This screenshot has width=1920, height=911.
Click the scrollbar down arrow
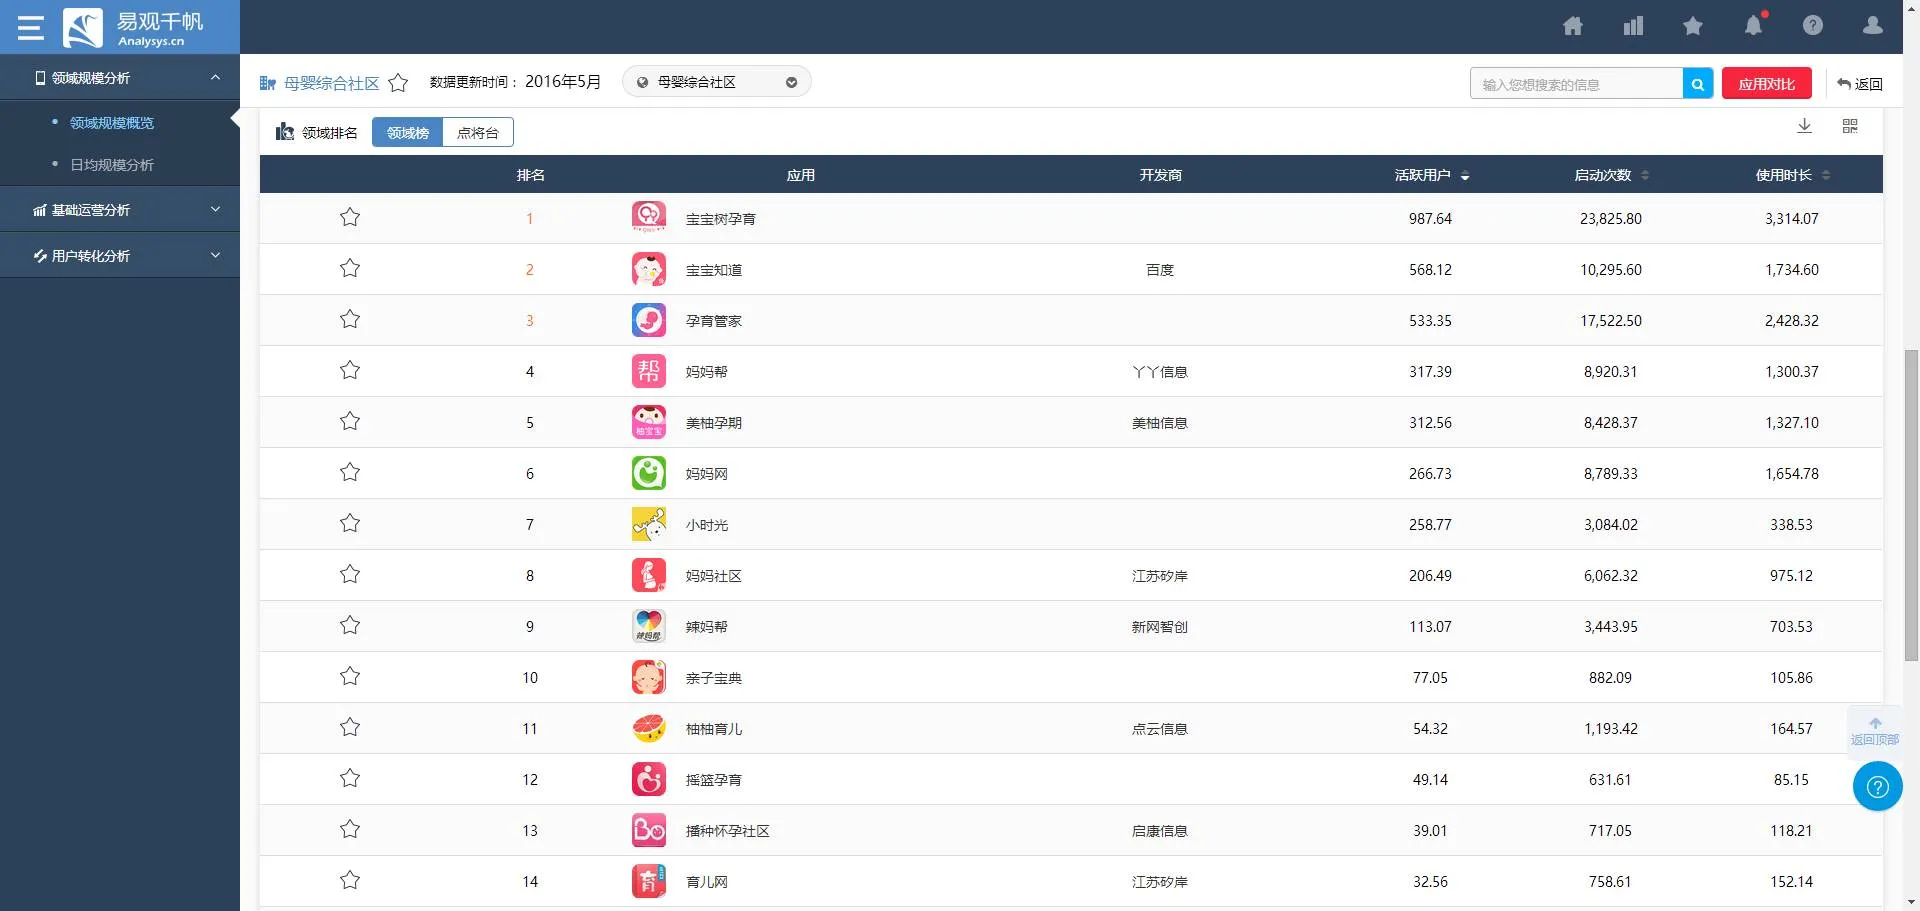(1911, 902)
